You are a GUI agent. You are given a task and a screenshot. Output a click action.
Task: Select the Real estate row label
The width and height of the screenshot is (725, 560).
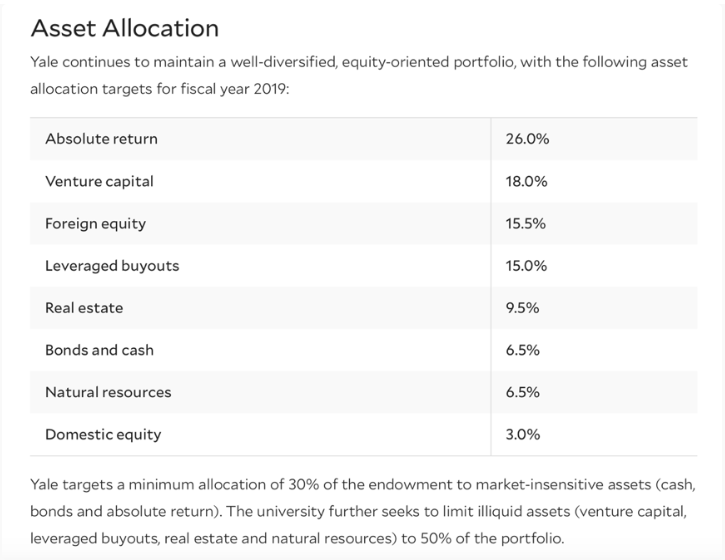tap(84, 308)
